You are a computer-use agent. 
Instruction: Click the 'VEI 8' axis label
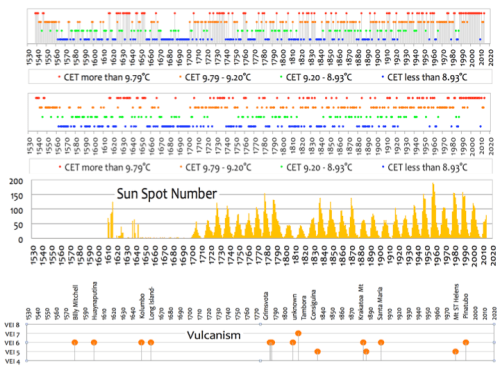12,325
